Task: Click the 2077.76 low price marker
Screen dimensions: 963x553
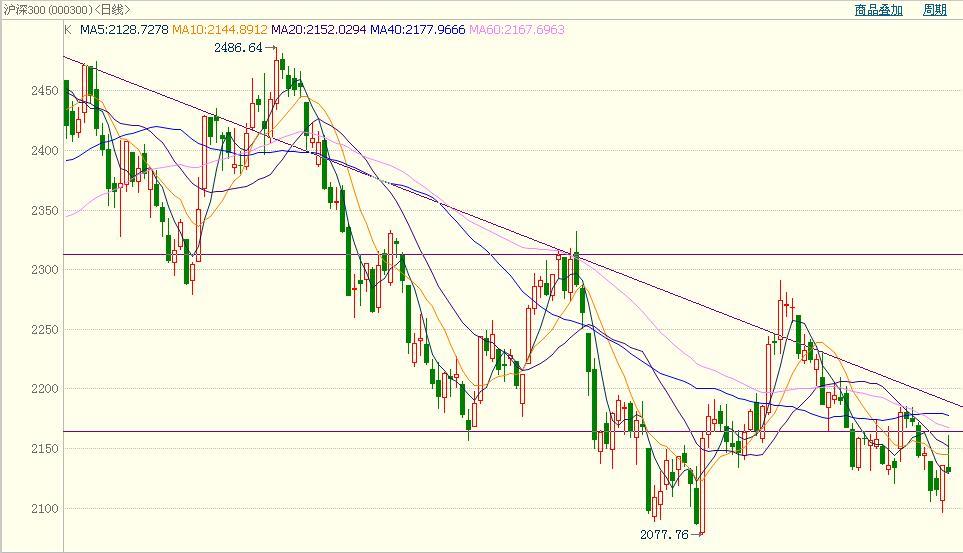Action: click(x=664, y=535)
